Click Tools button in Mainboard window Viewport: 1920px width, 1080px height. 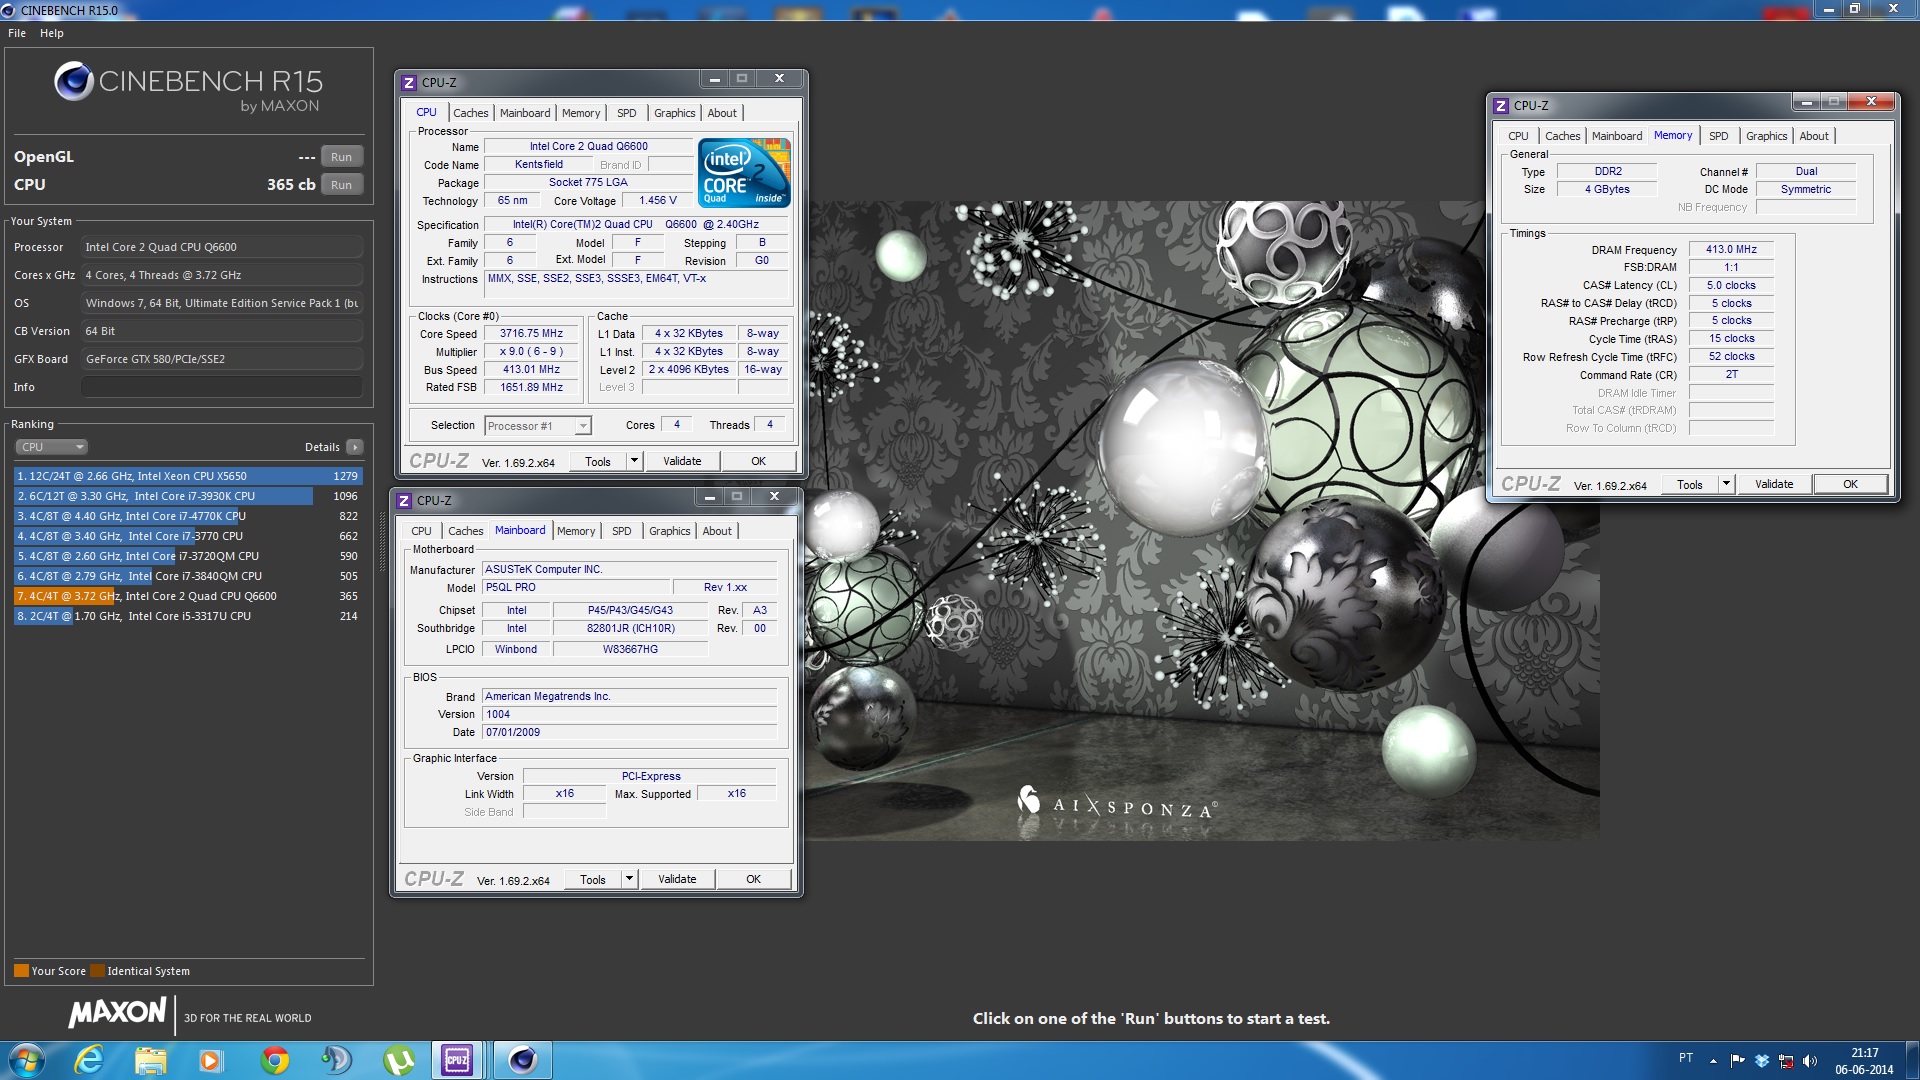coord(593,879)
